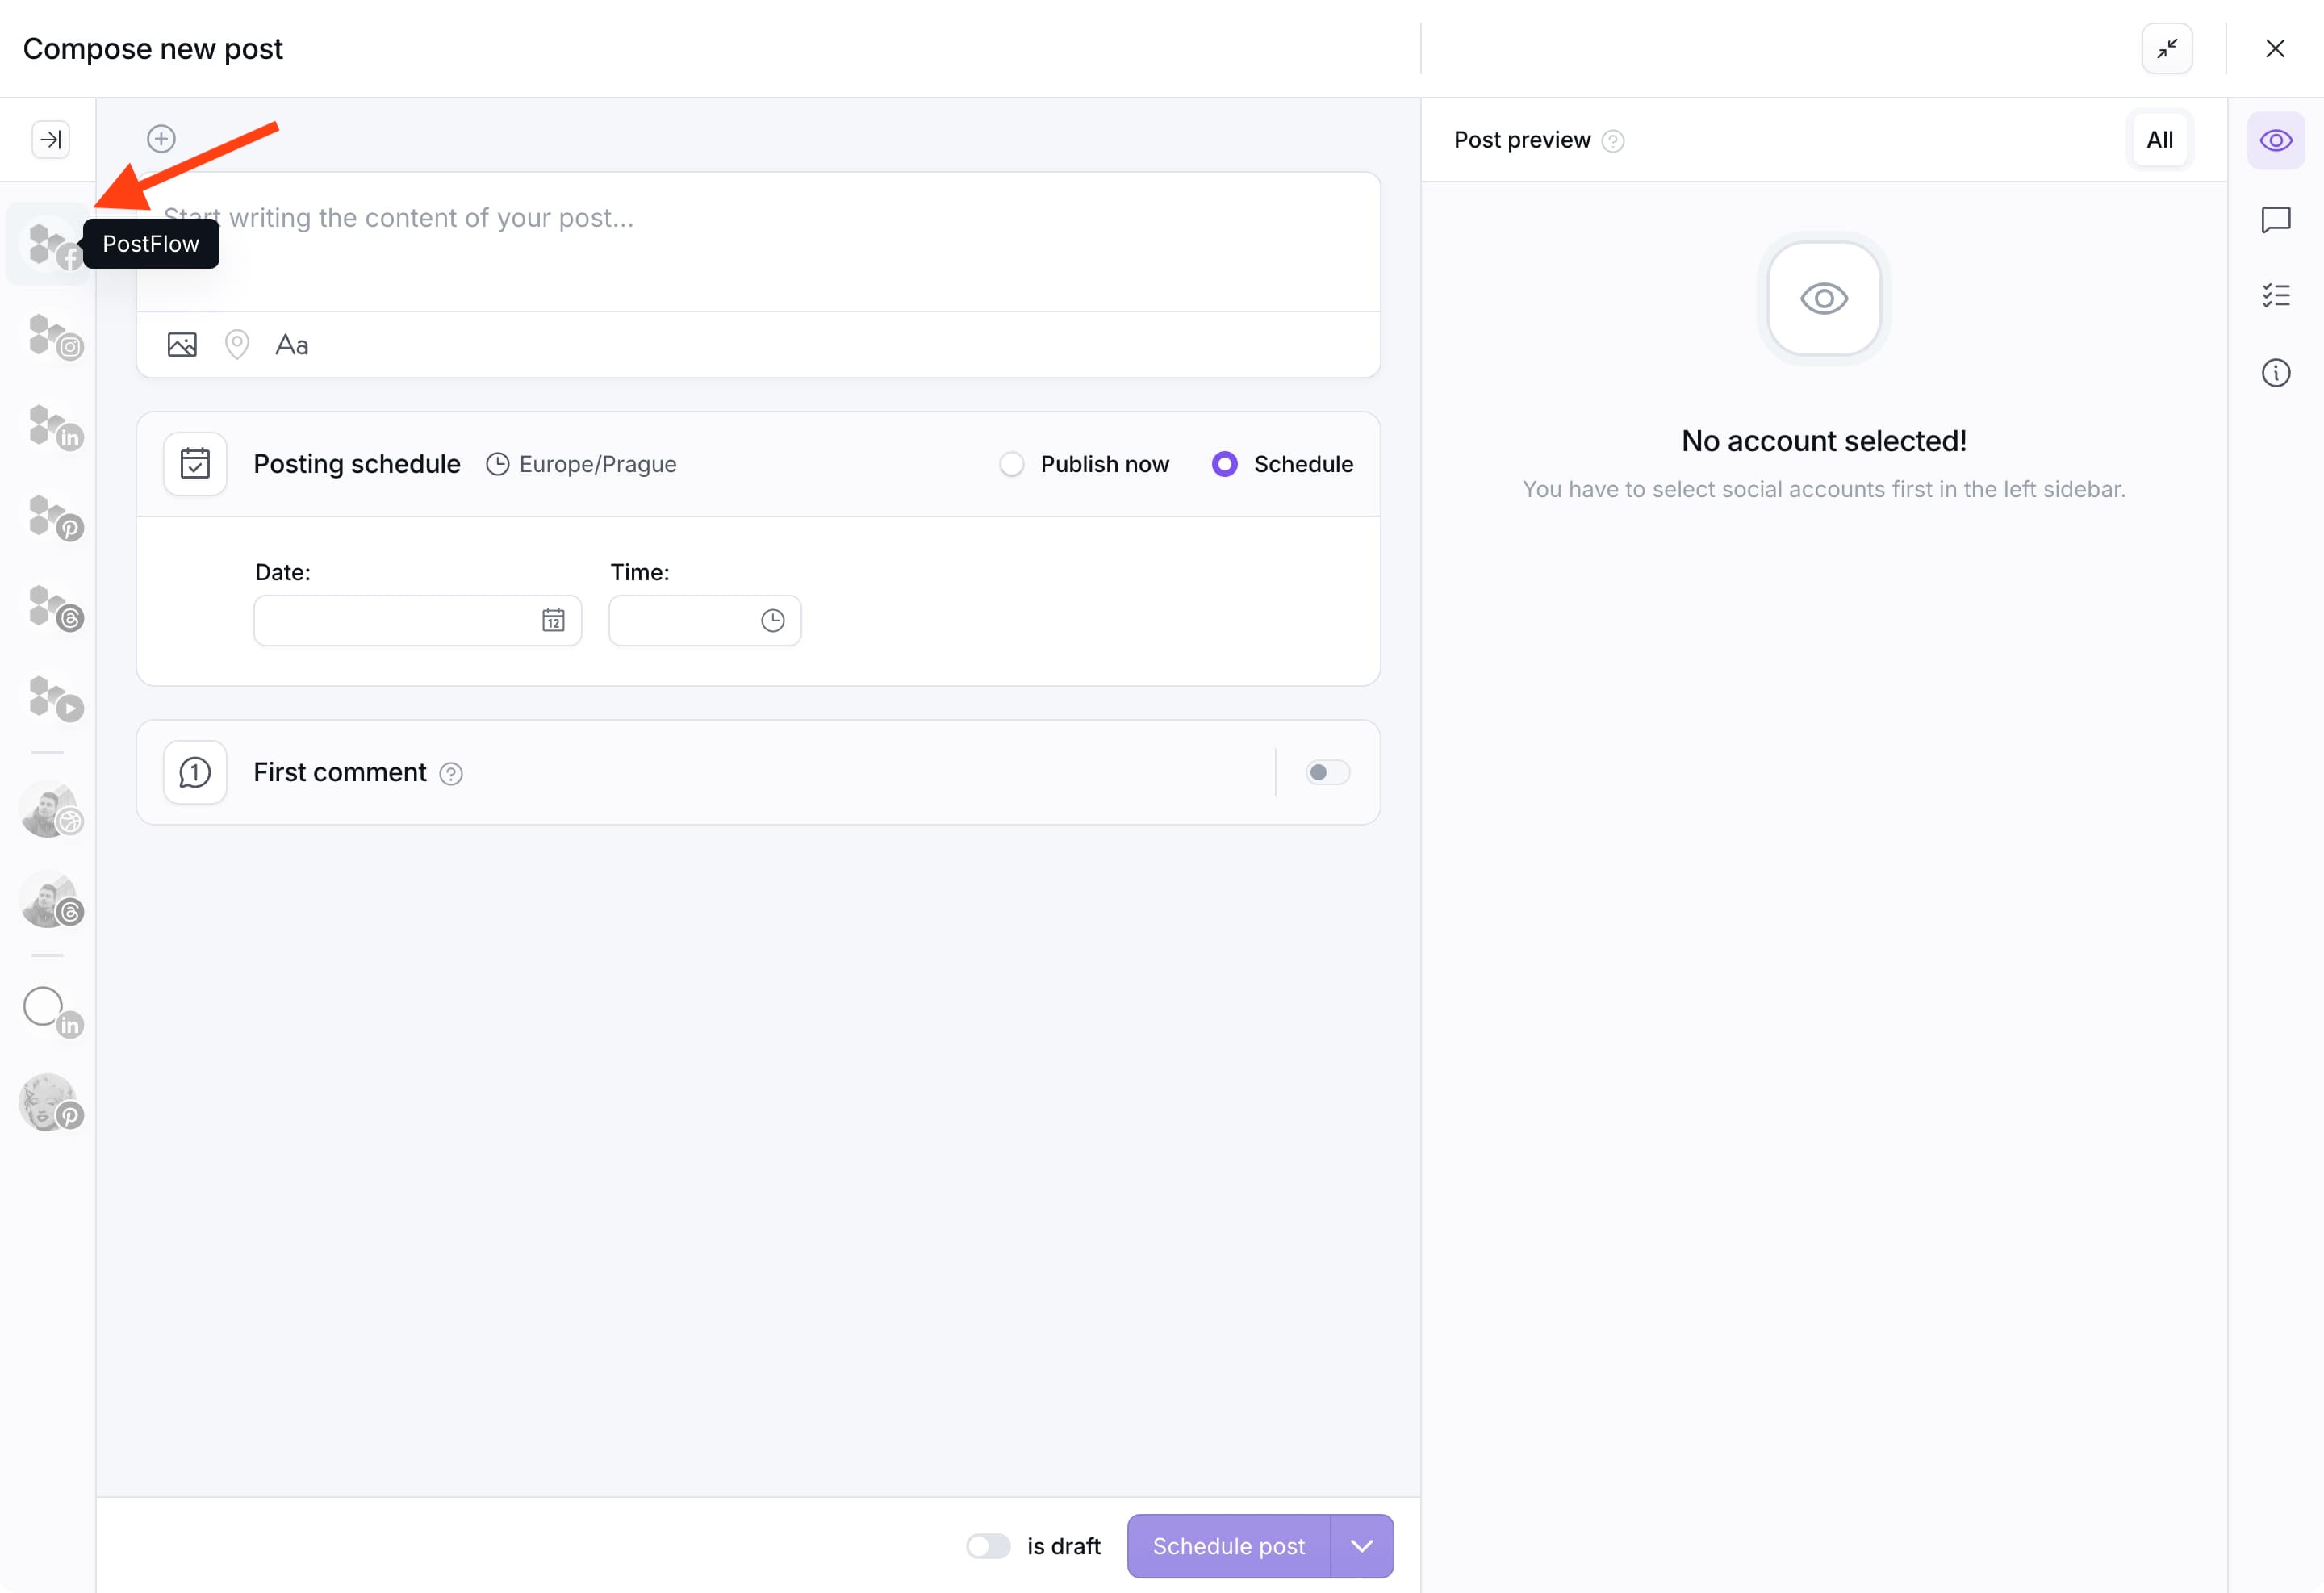Click the location pin icon
The height and width of the screenshot is (1593, 2324).
coord(237,345)
